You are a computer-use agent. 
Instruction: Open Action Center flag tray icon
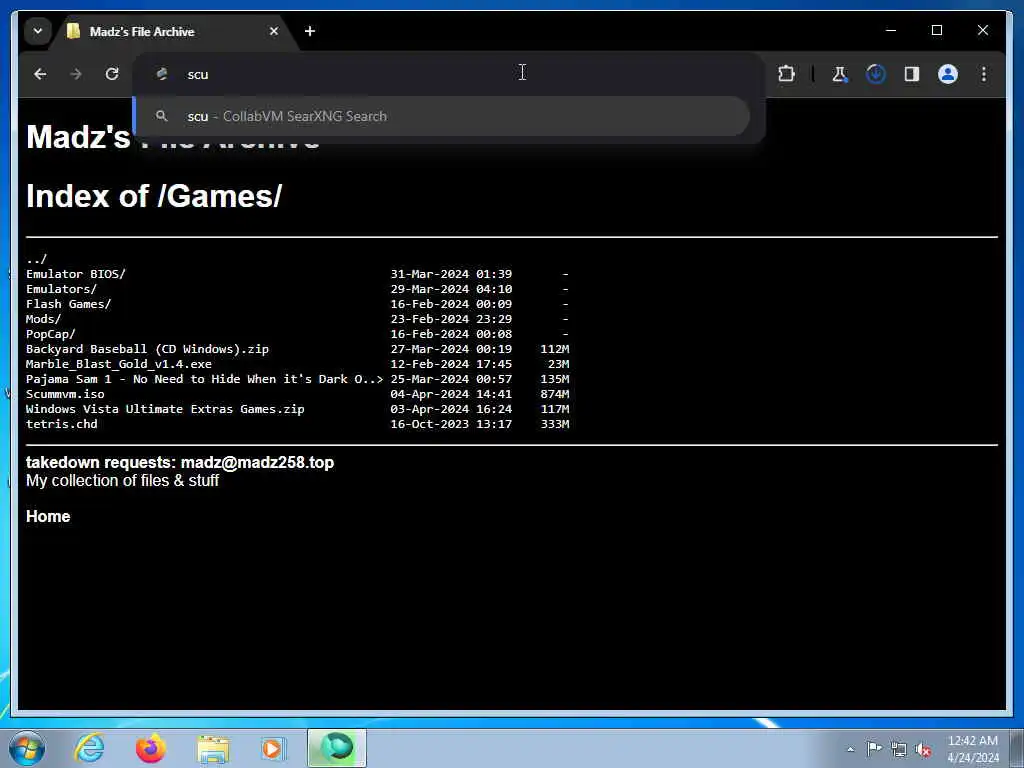point(874,748)
